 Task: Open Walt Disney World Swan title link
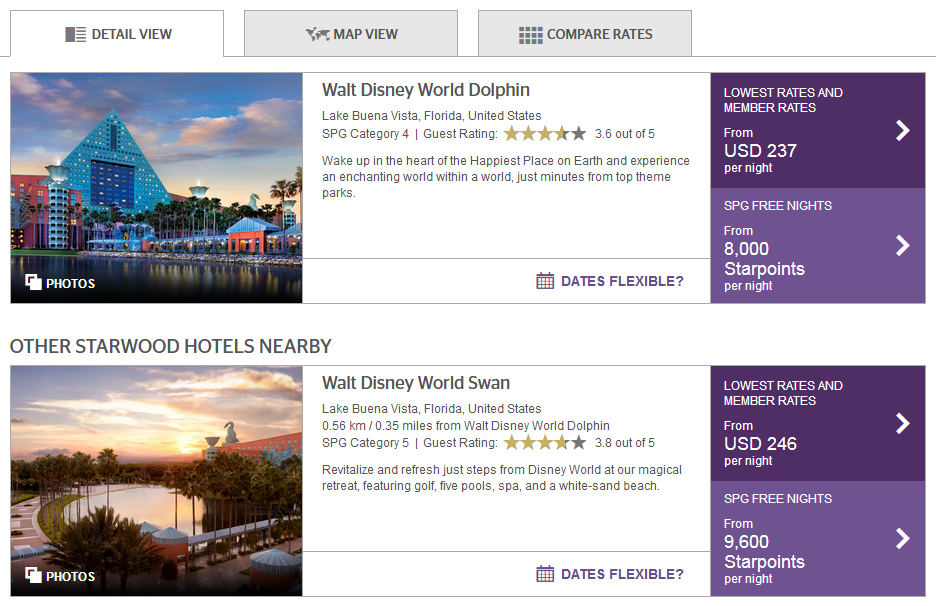pyautogui.click(x=415, y=383)
